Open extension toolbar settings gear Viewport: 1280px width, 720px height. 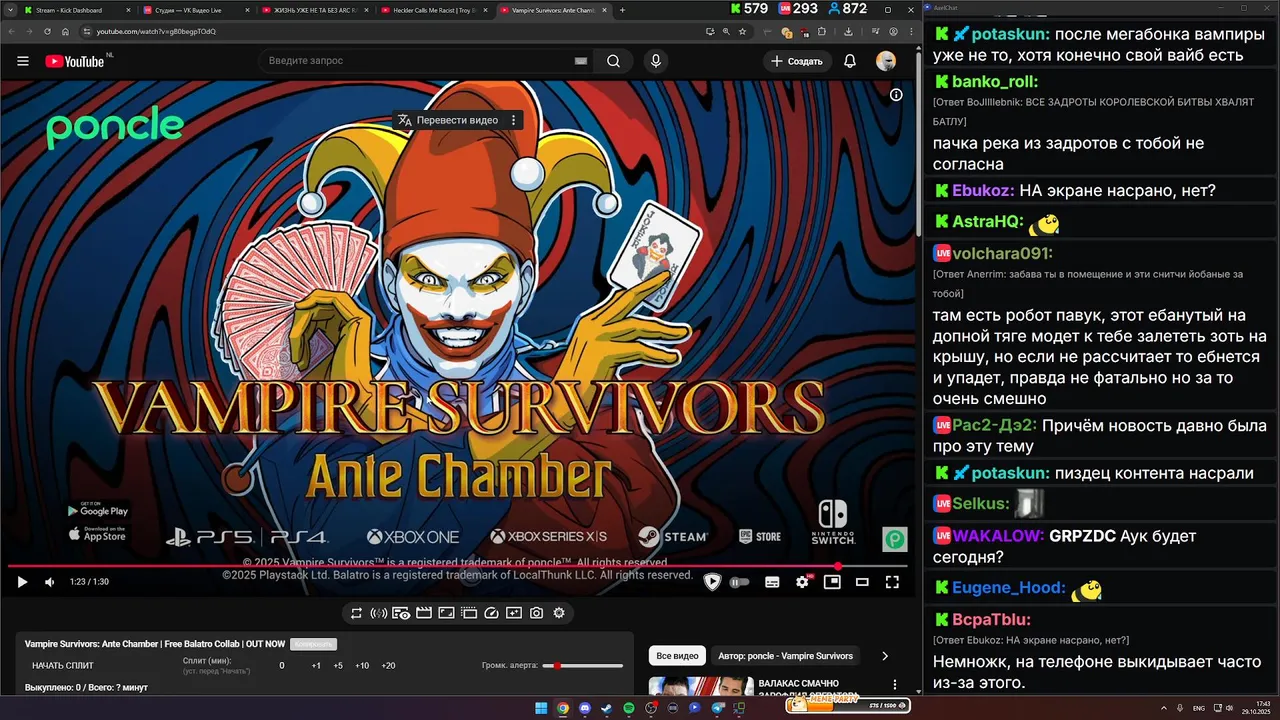[559, 613]
